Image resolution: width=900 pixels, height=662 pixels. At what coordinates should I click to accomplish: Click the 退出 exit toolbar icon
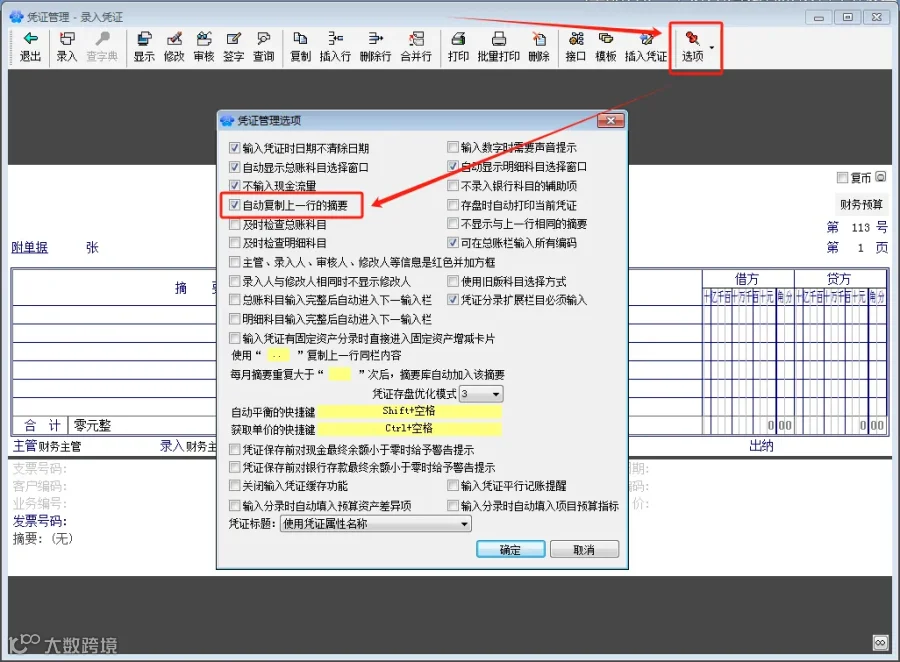coord(30,47)
